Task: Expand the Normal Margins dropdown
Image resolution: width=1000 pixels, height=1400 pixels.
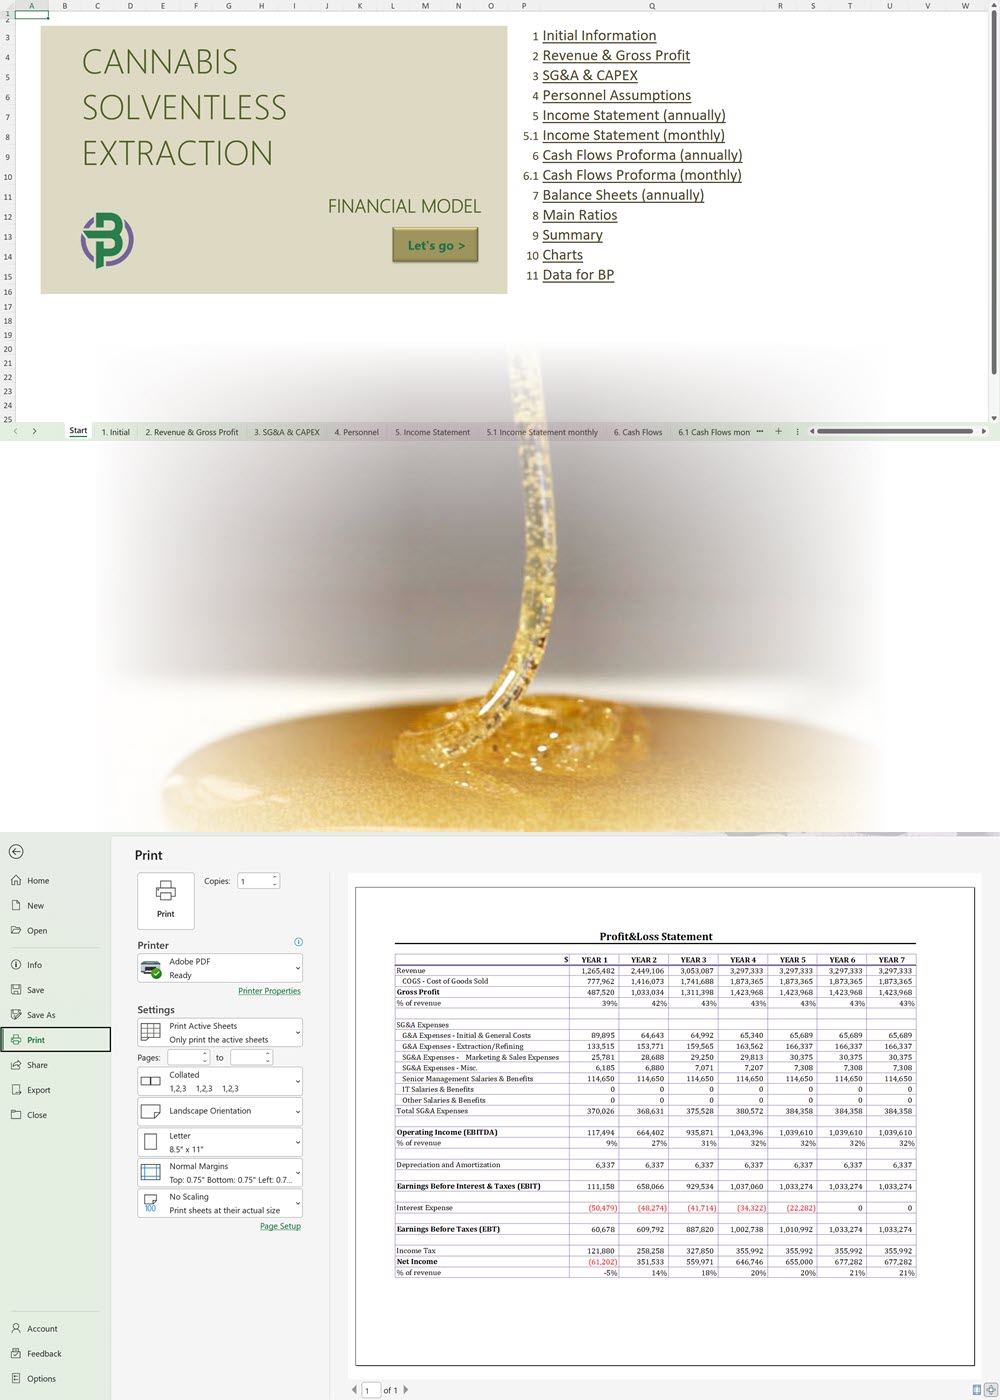Action: tap(220, 1173)
